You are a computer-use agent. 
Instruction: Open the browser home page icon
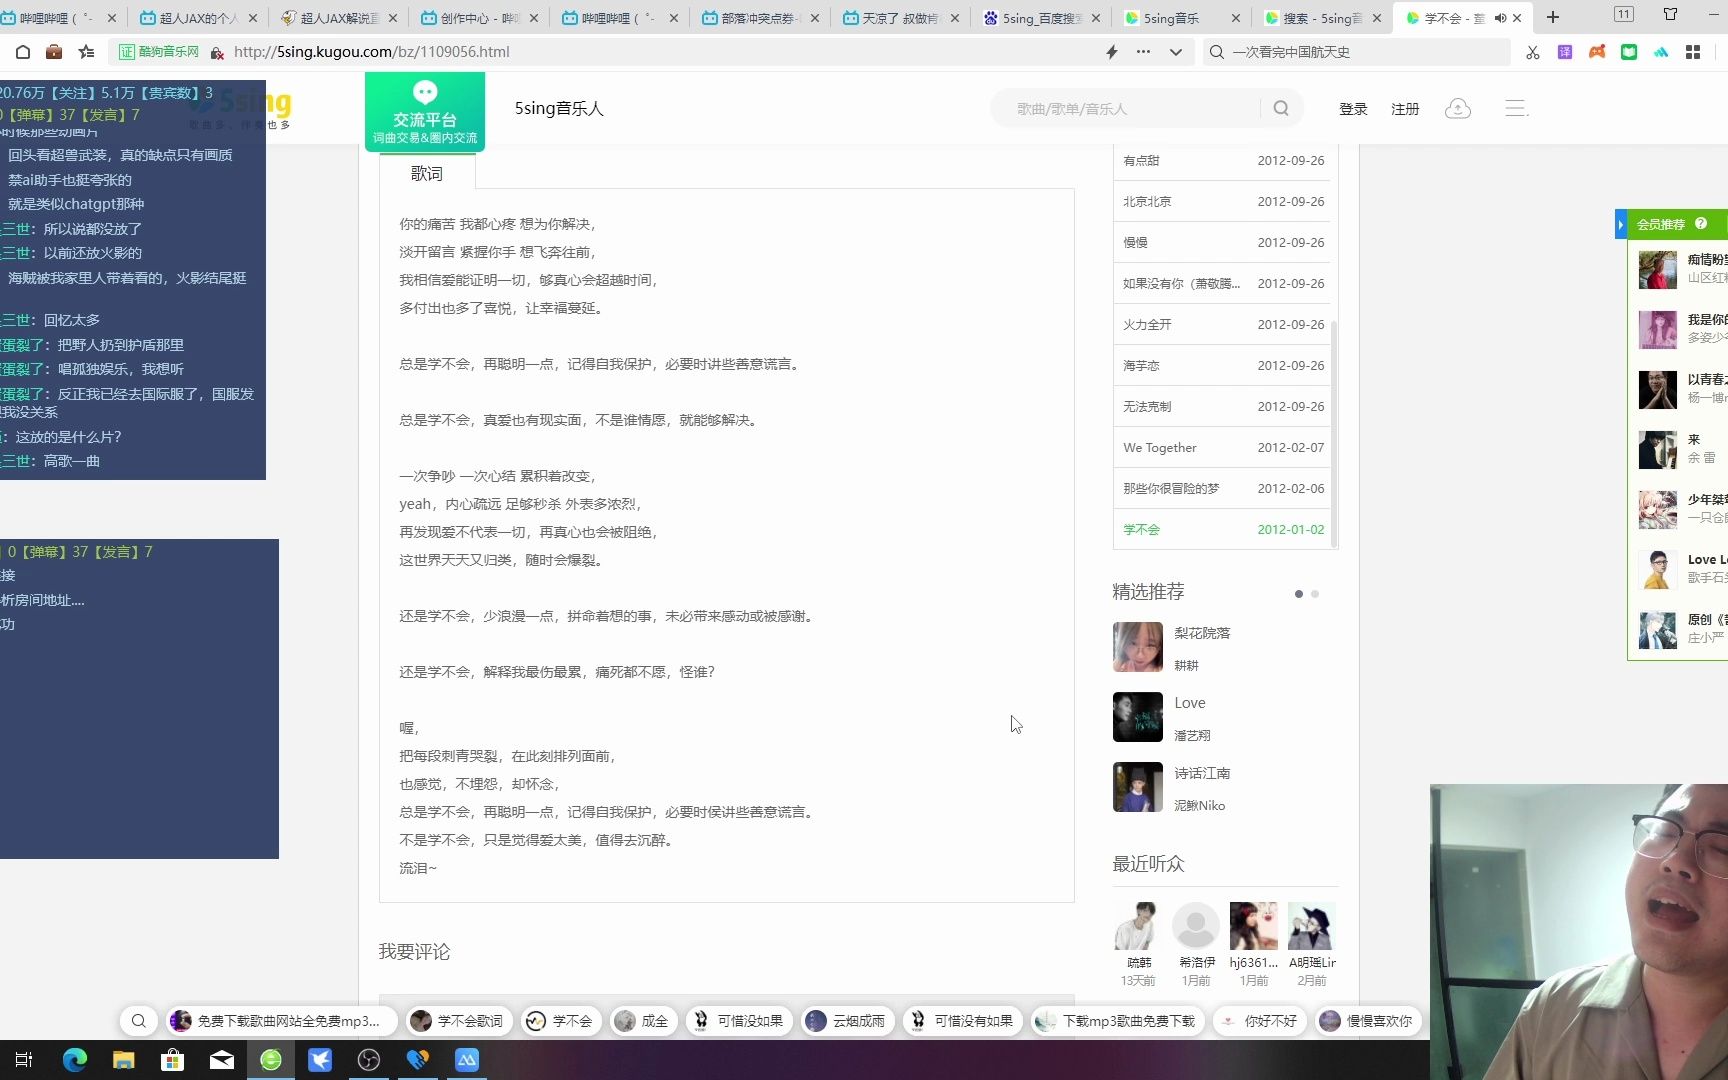[x=23, y=52]
